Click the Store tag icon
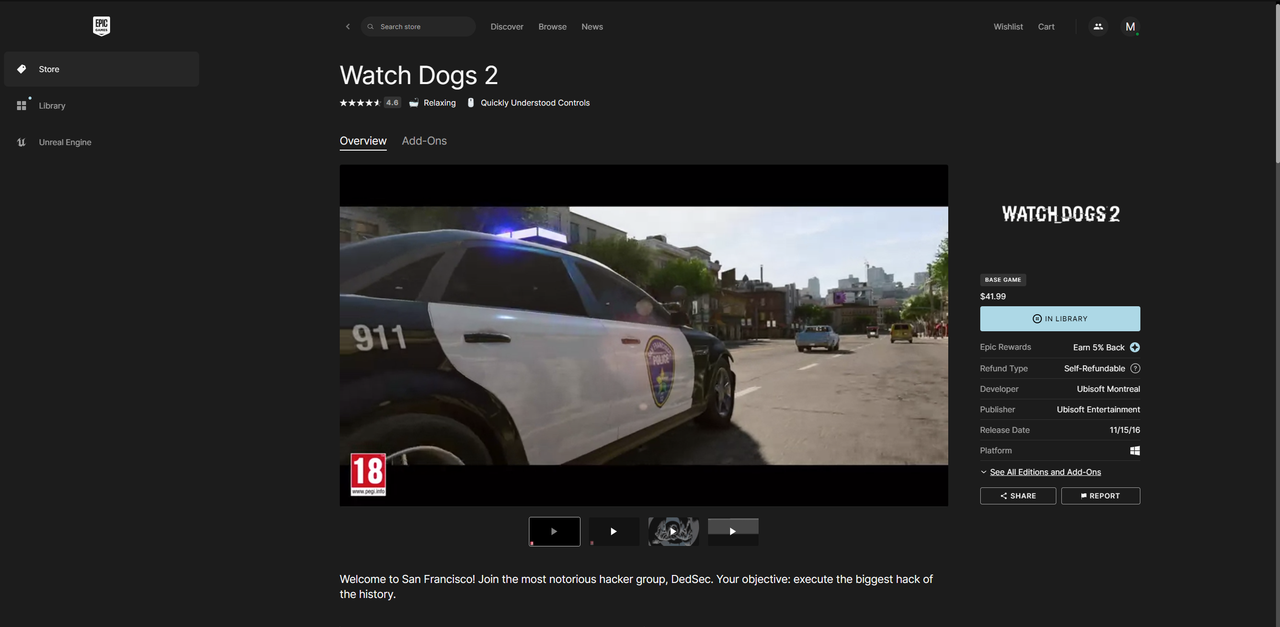The height and width of the screenshot is (627, 1280). (x=22, y=69)
